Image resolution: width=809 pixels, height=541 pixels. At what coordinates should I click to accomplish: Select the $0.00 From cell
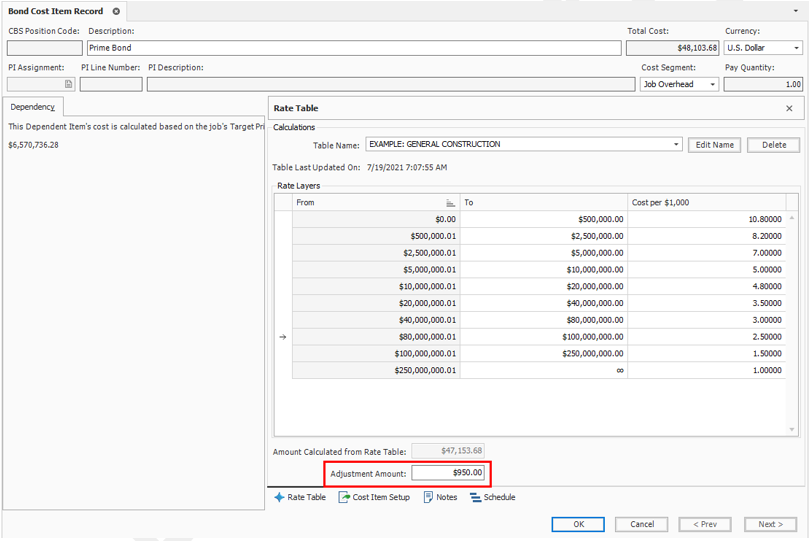coord(376,219)
